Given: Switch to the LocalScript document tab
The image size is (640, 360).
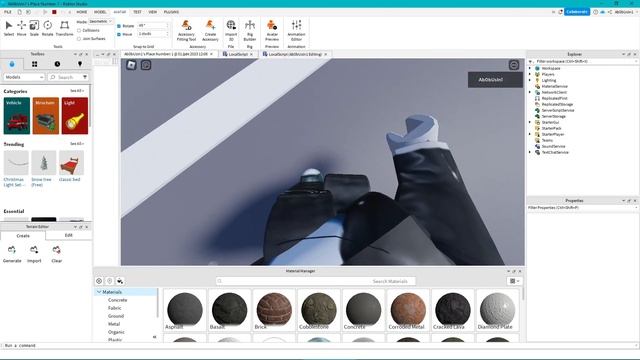Looking at the screenshot, I should [x=238, y=54].
